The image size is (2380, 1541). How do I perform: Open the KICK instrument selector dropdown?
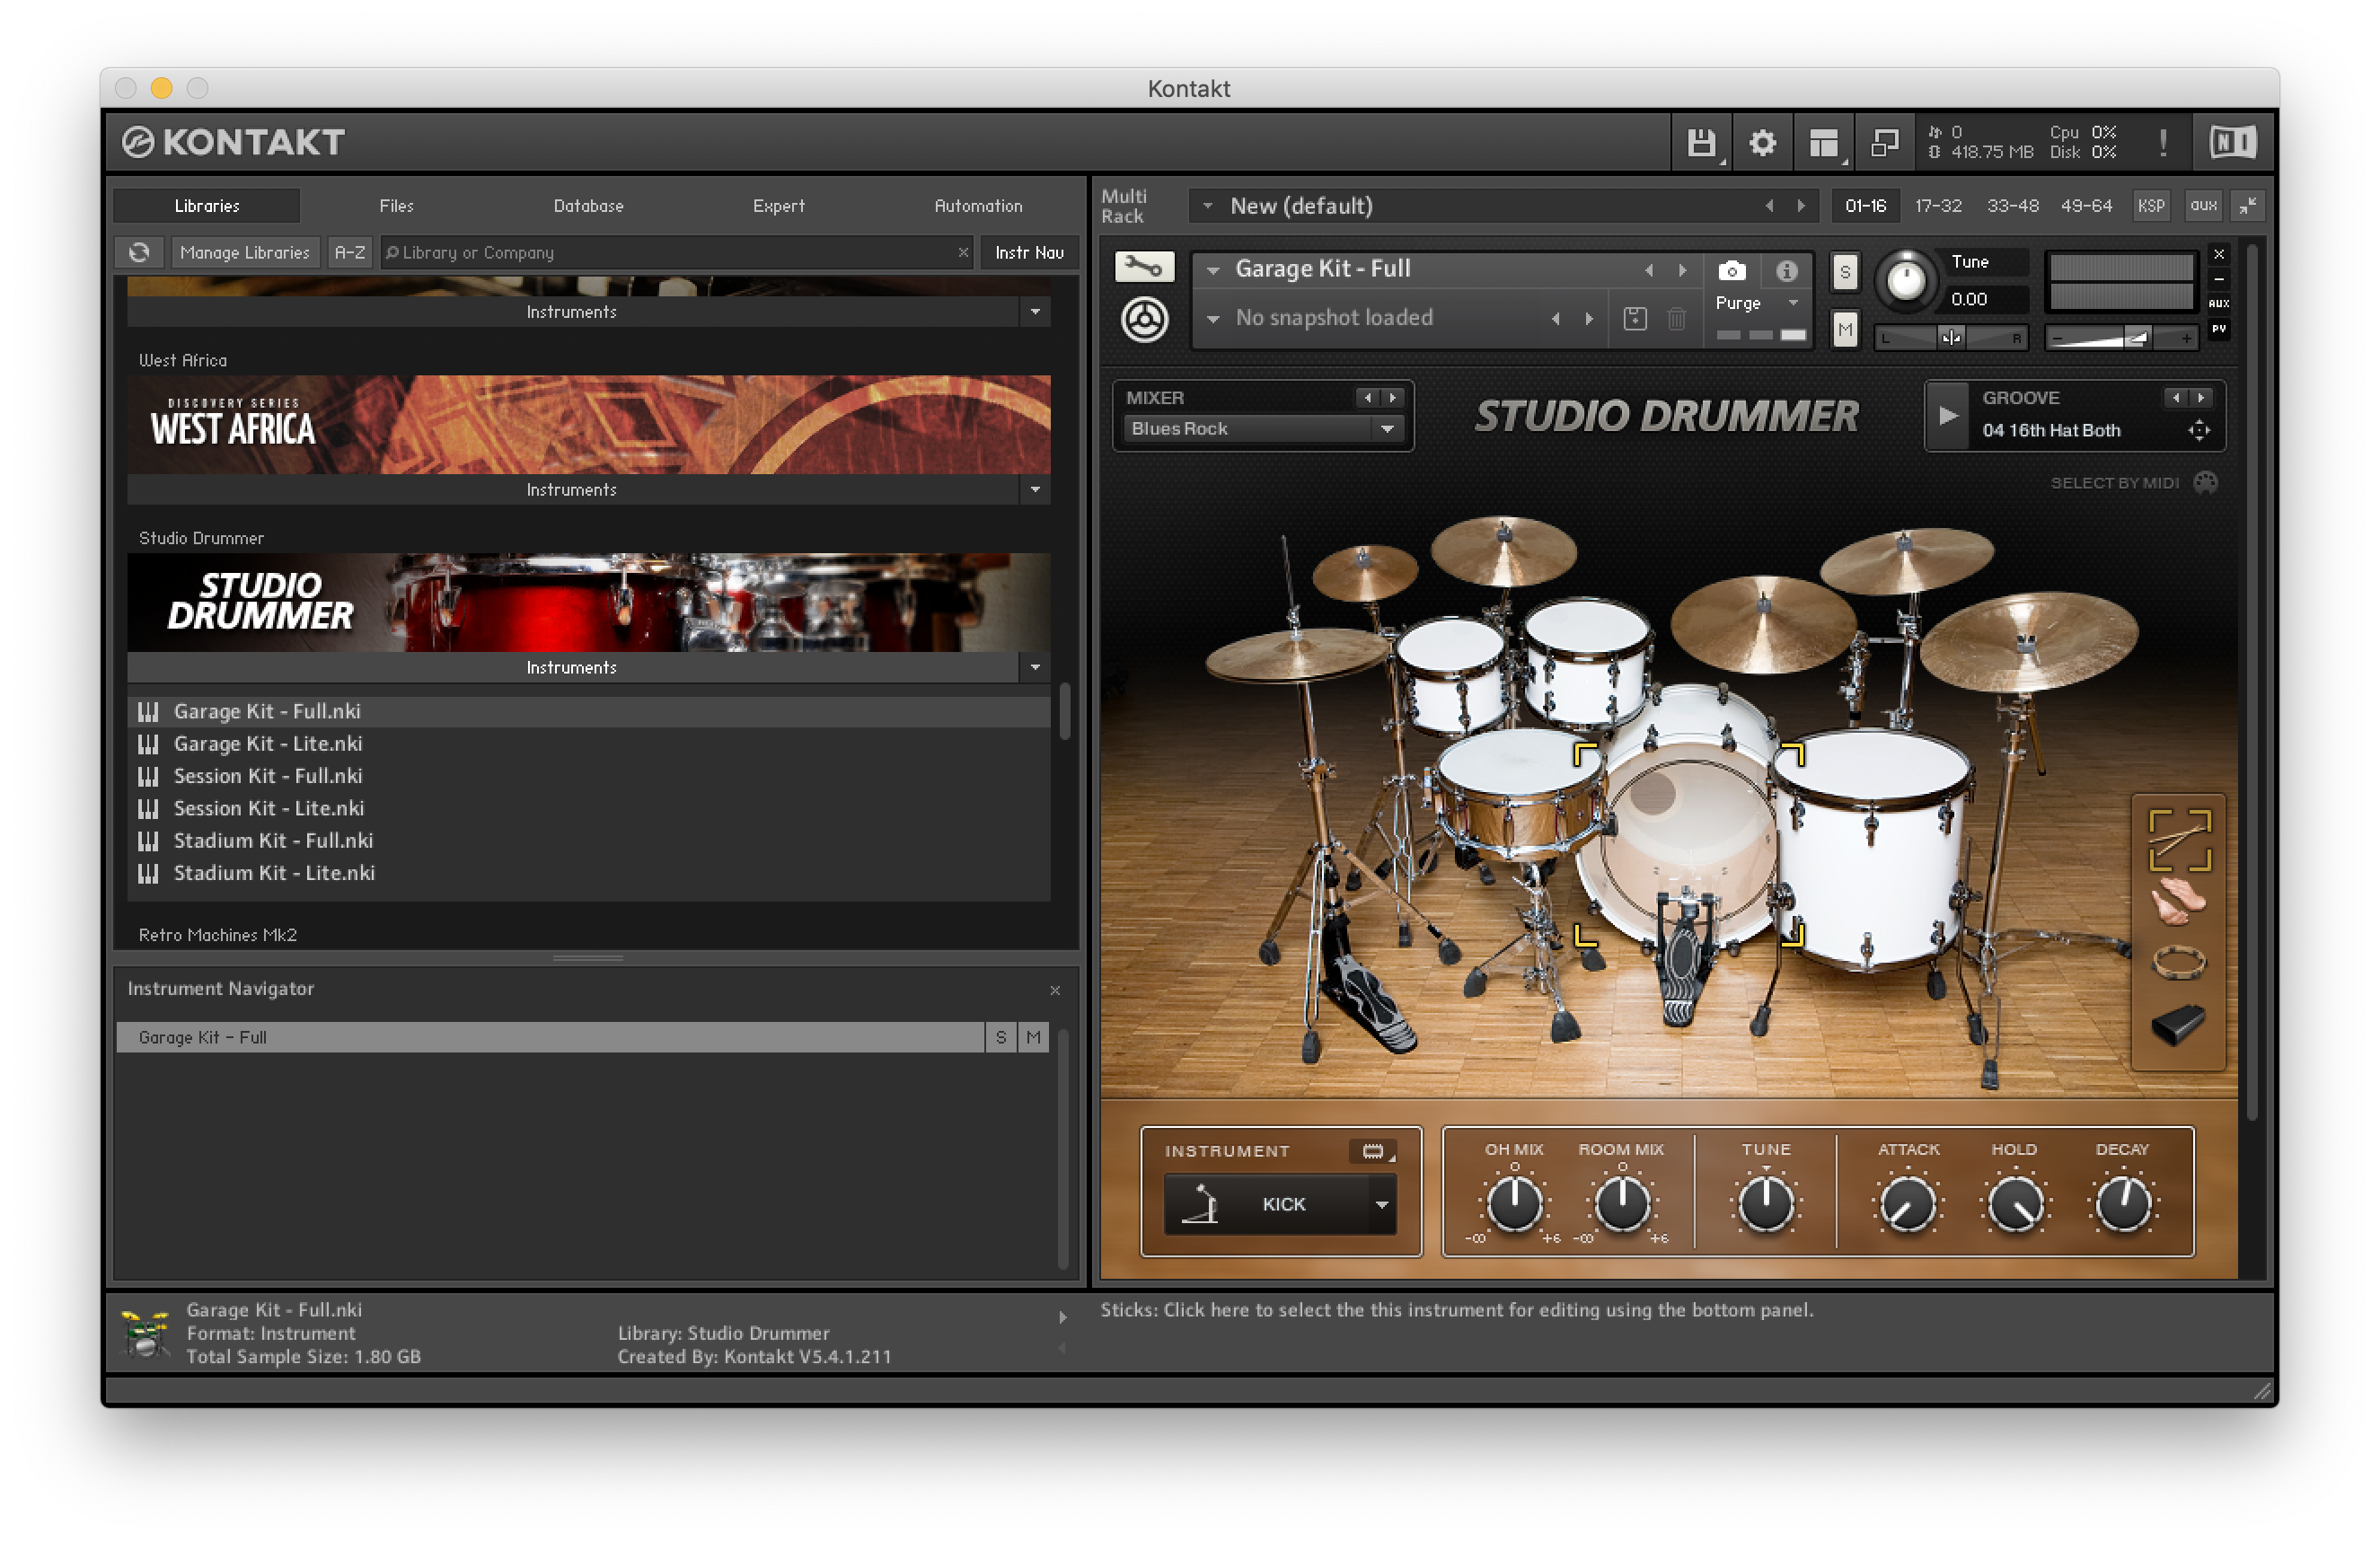pos(1381,1204)
